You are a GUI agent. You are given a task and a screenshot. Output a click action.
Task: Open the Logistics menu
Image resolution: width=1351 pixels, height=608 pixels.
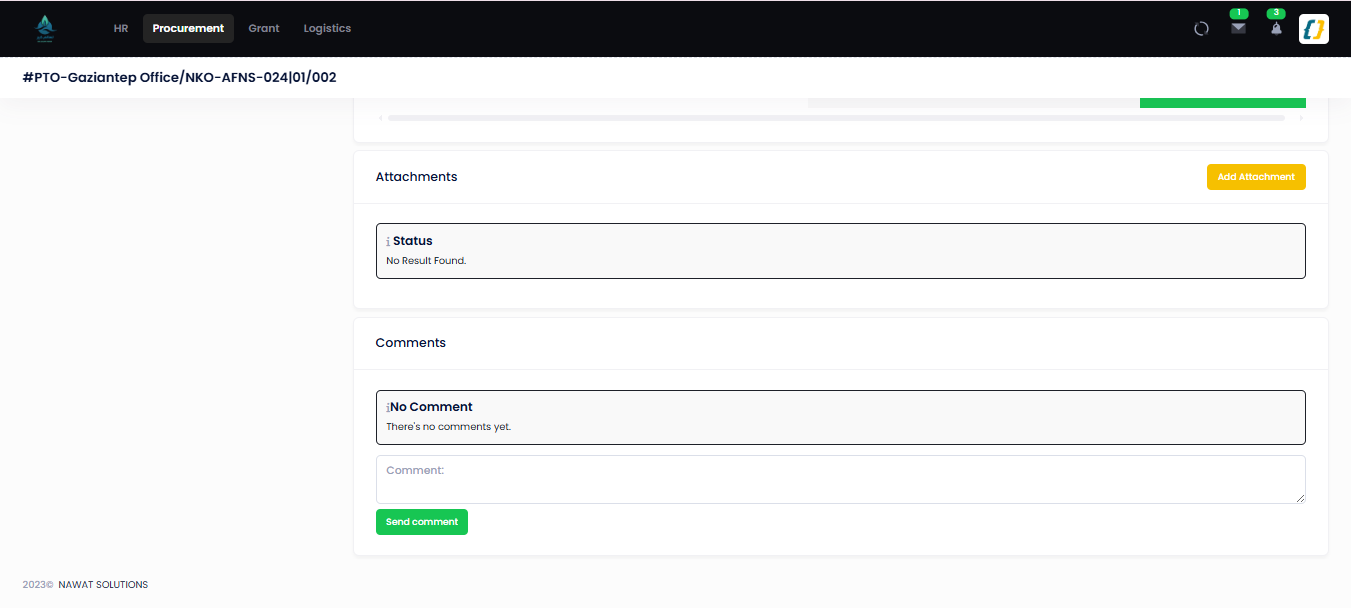[327, 28]
